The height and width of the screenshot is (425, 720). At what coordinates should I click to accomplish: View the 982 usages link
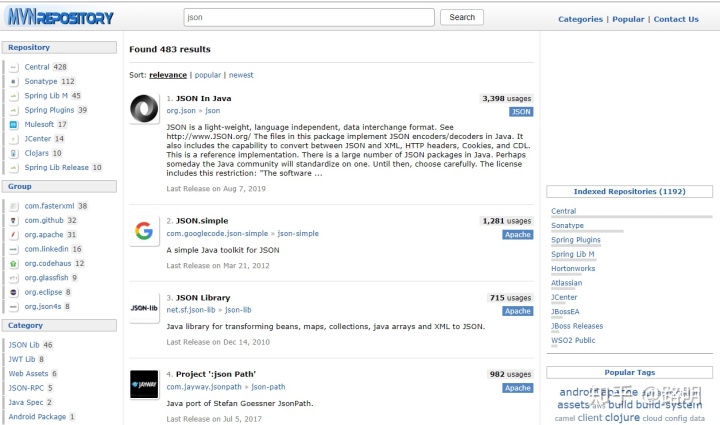tap(510, 374)
